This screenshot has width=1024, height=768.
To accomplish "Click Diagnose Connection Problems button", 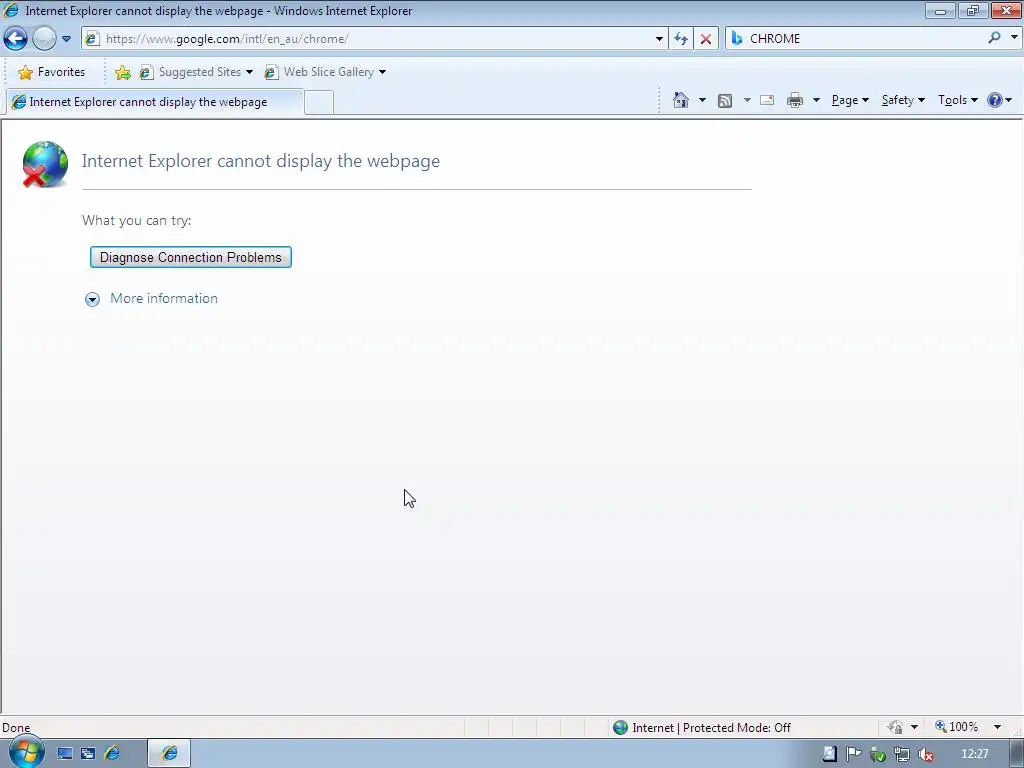I will pyautogui.click(x=191, y=257).
